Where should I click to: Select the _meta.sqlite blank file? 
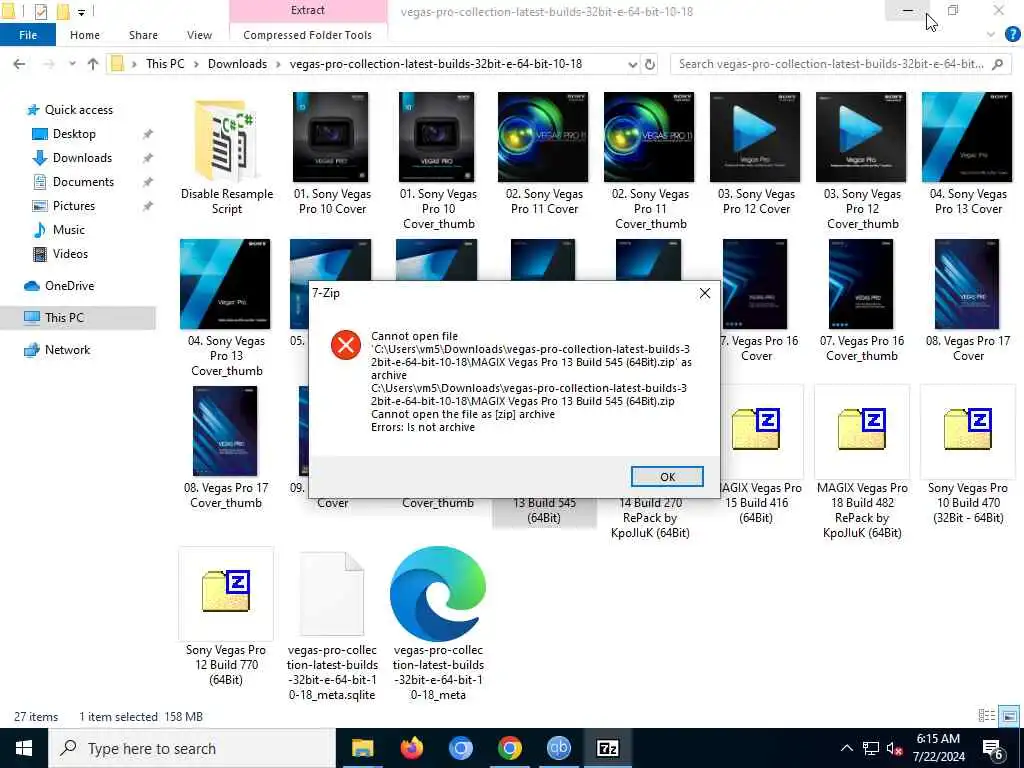click(x=332, y=624)
